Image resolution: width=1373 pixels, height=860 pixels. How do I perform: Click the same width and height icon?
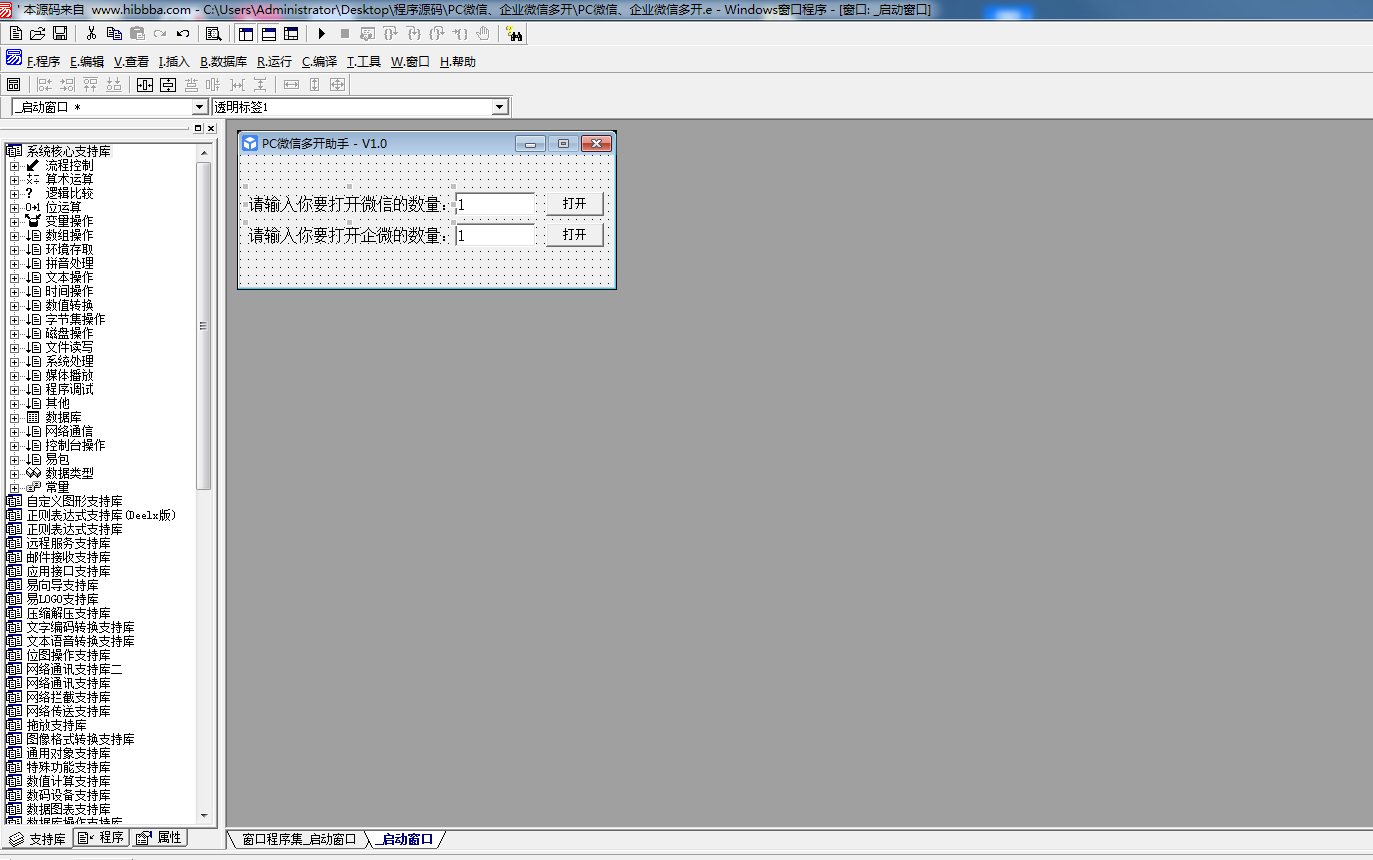click(337, 85)
